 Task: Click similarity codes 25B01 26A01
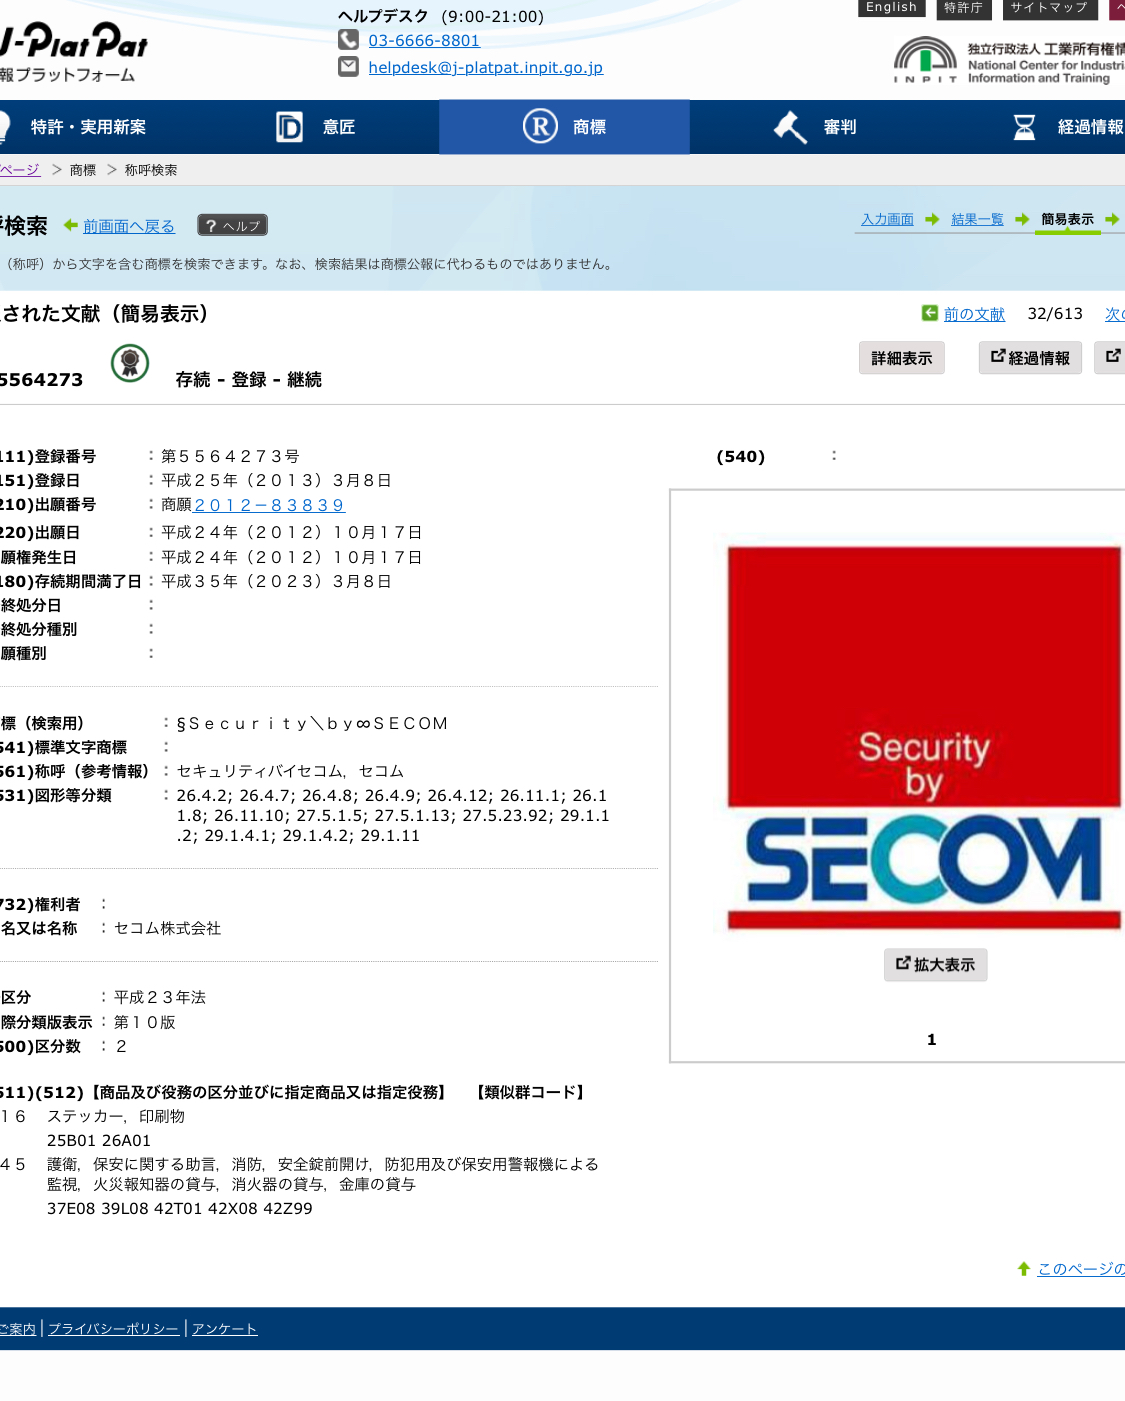99,1140
